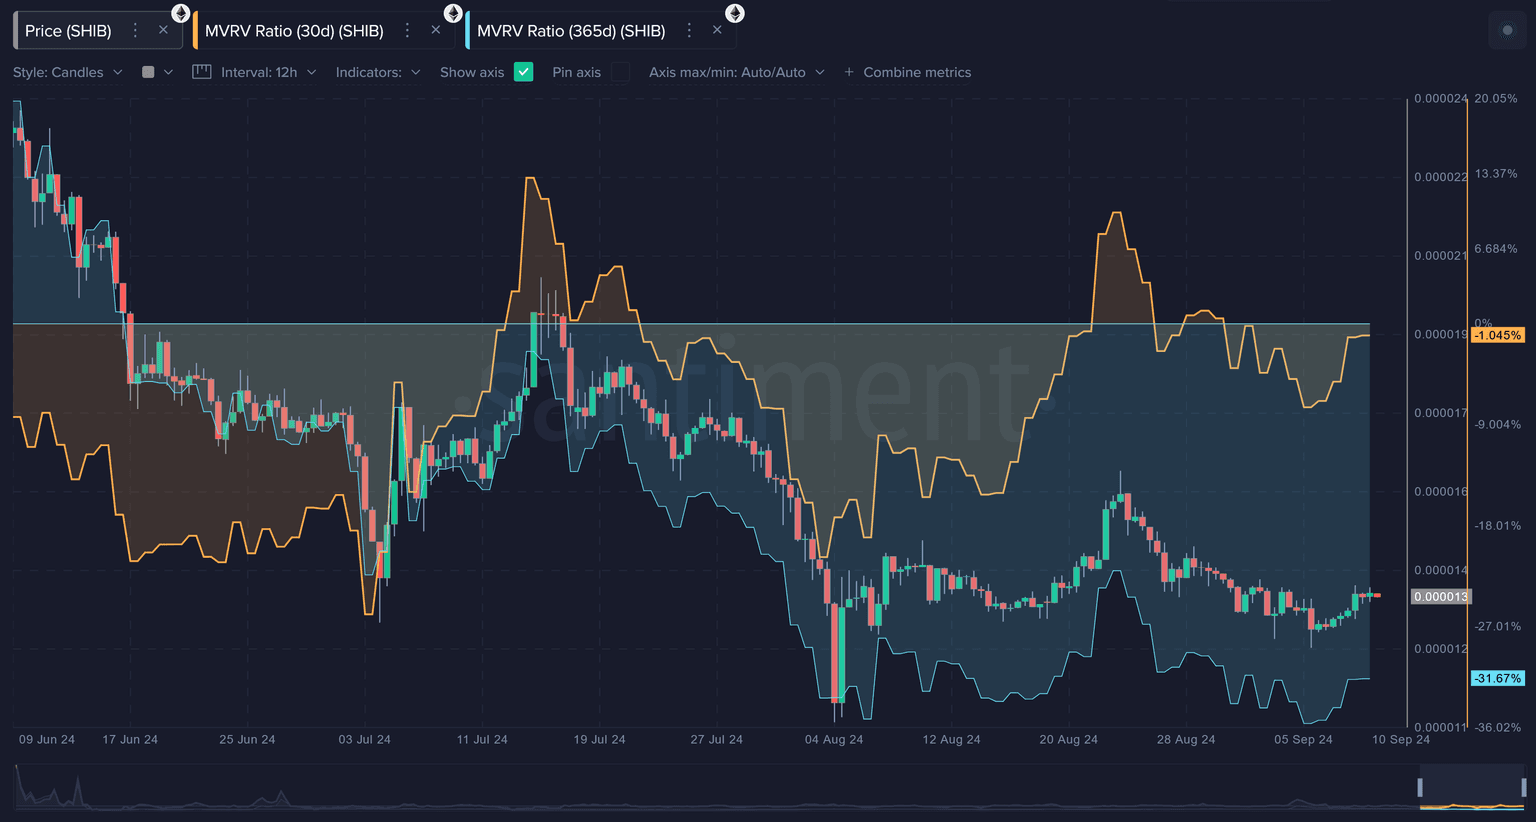This screenshot has height=822, width=1536.
Task: Click the round indicator button at top right
Action: 1508,31
